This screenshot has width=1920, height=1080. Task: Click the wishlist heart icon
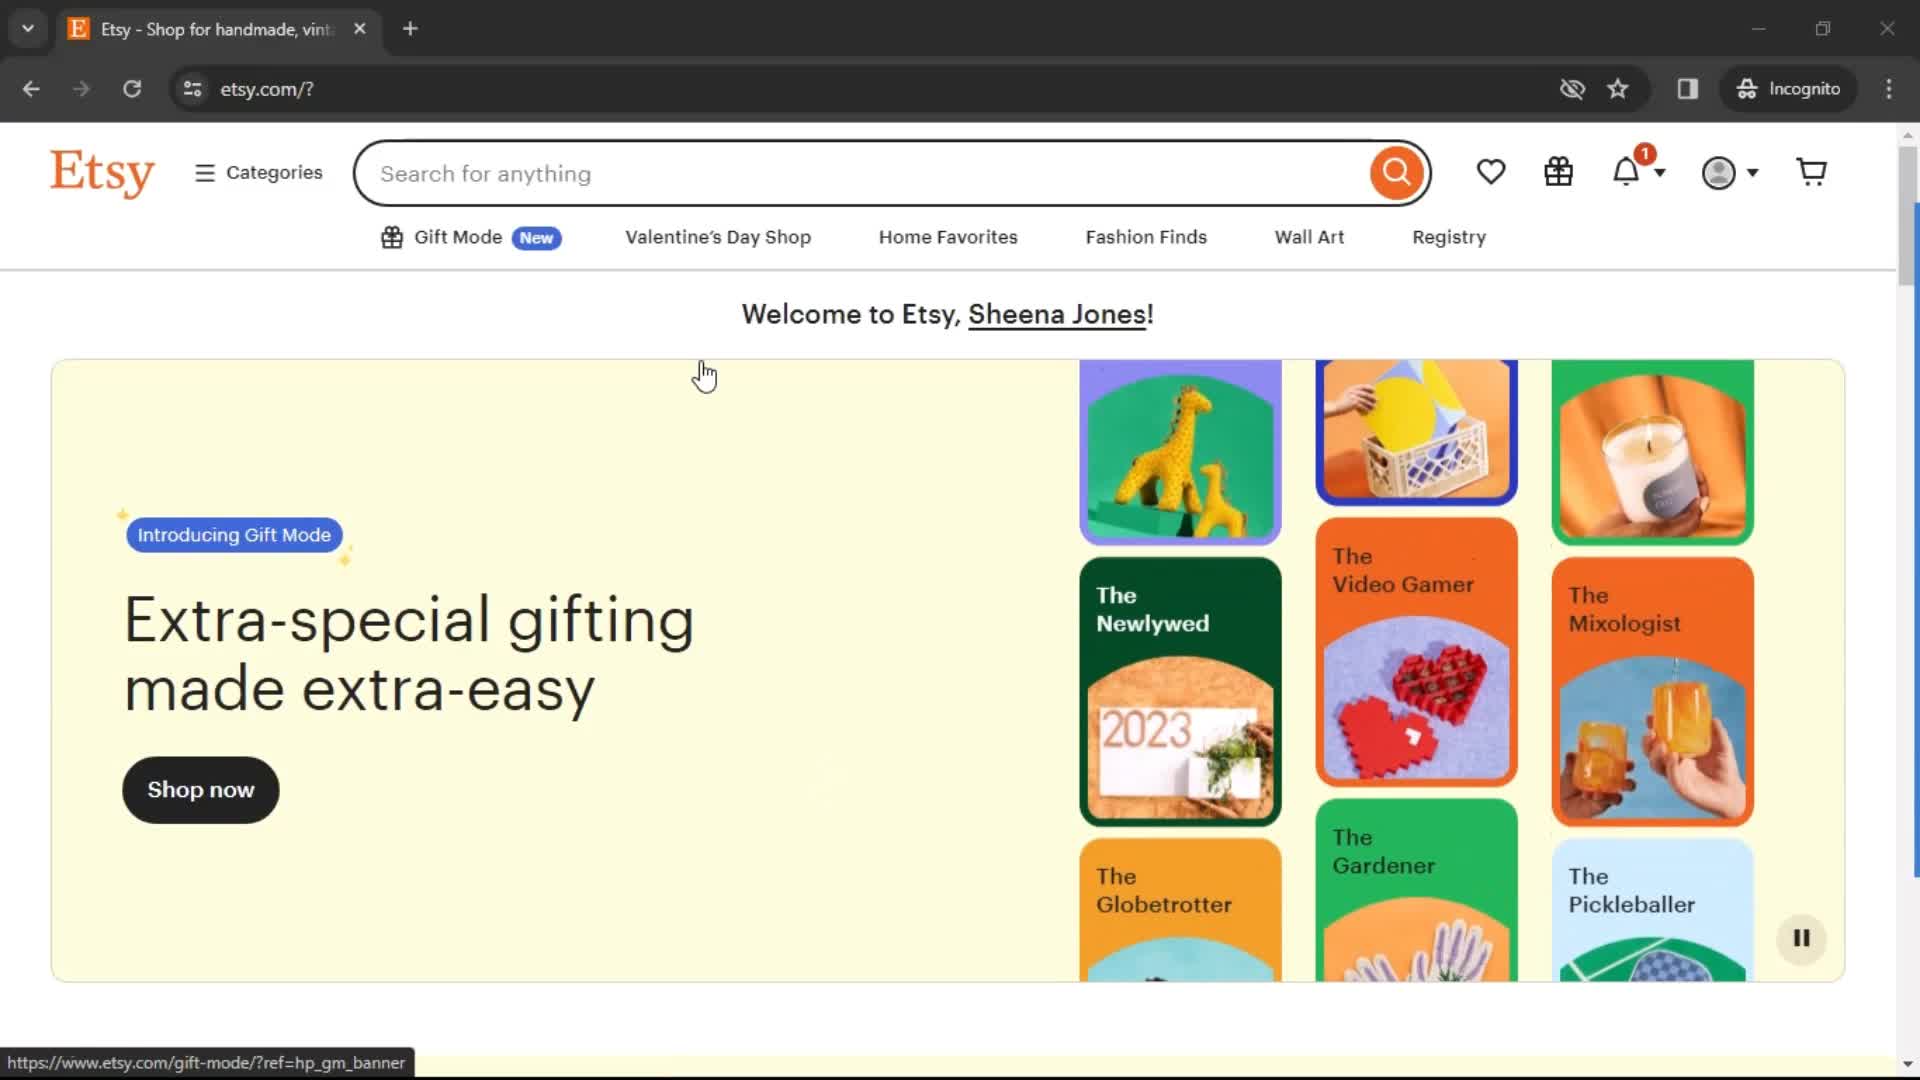click(x=1490, y=171)
